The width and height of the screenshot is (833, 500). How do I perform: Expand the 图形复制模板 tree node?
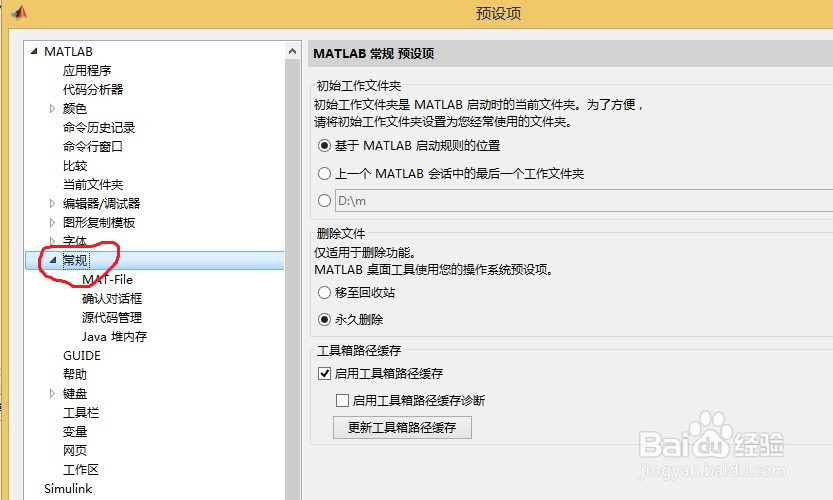point(52,223)
